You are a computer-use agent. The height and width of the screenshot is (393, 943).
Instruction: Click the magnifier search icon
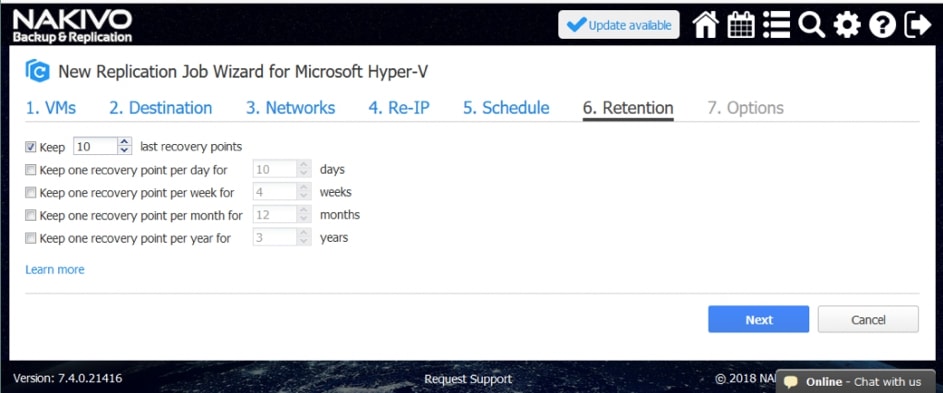tap(811, 25)
